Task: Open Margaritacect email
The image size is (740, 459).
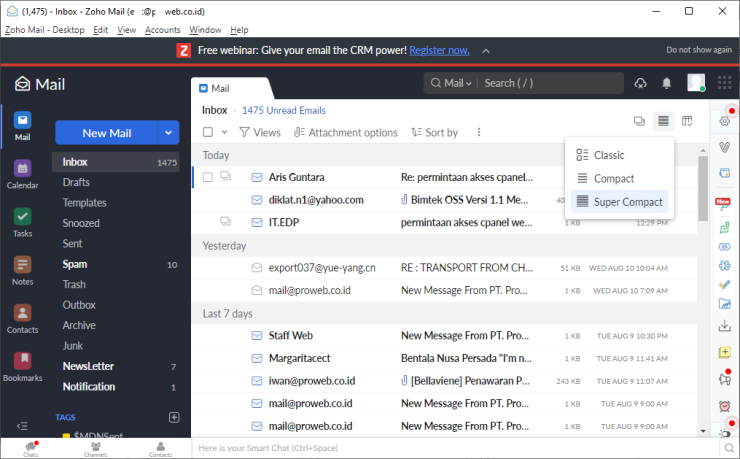Action: pyautogui.click(x=445, y=359)
